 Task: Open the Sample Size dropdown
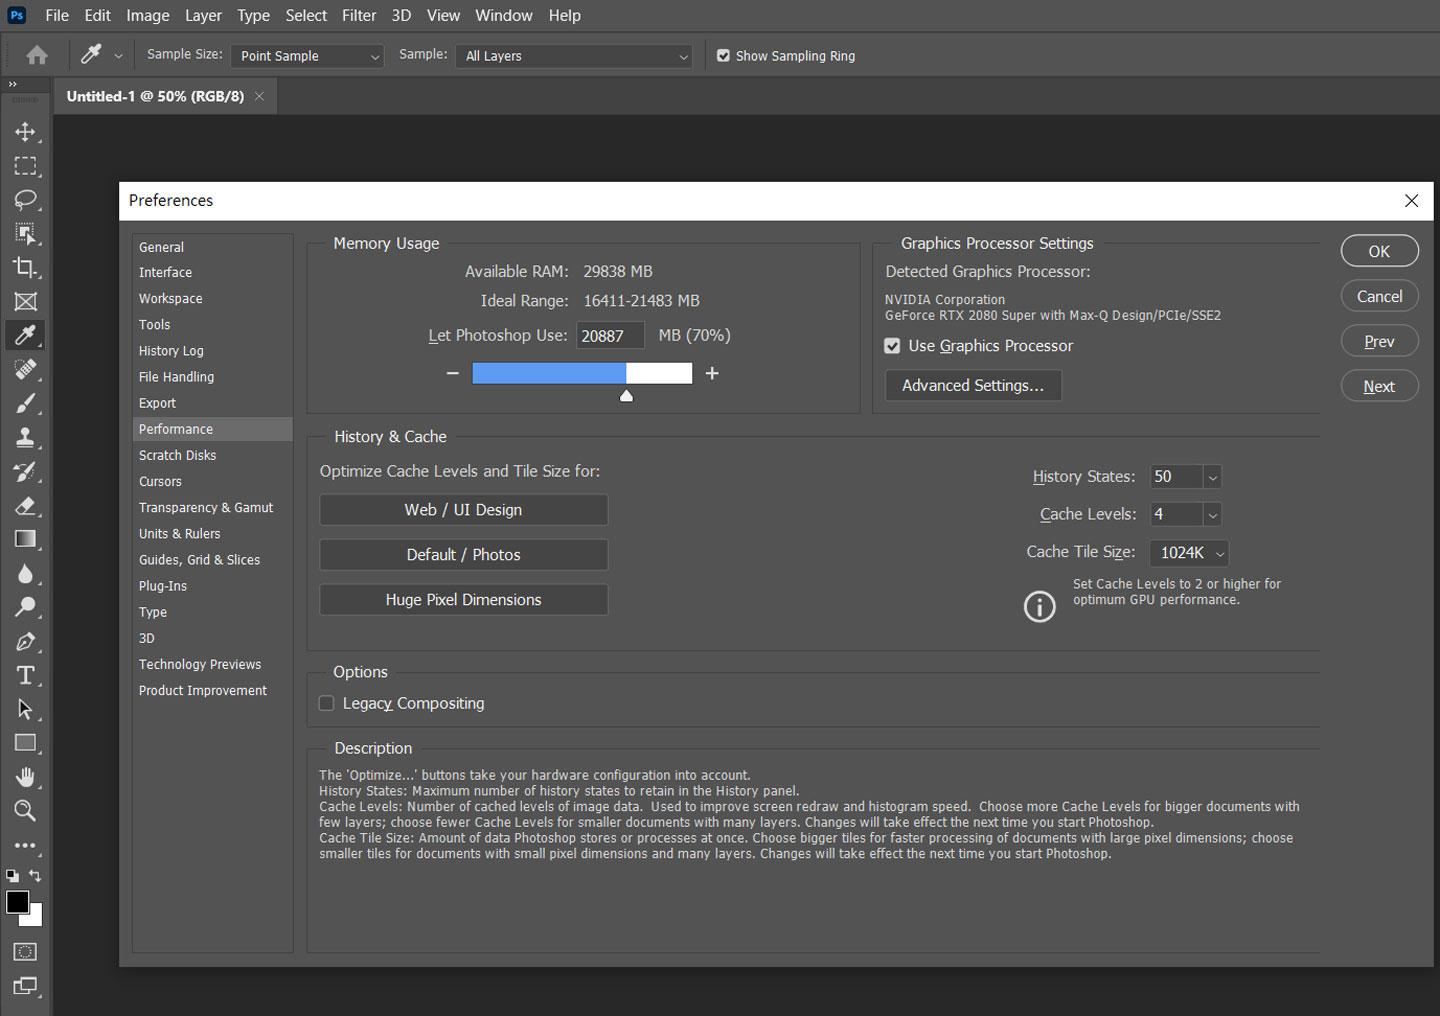tap(307, 56)
